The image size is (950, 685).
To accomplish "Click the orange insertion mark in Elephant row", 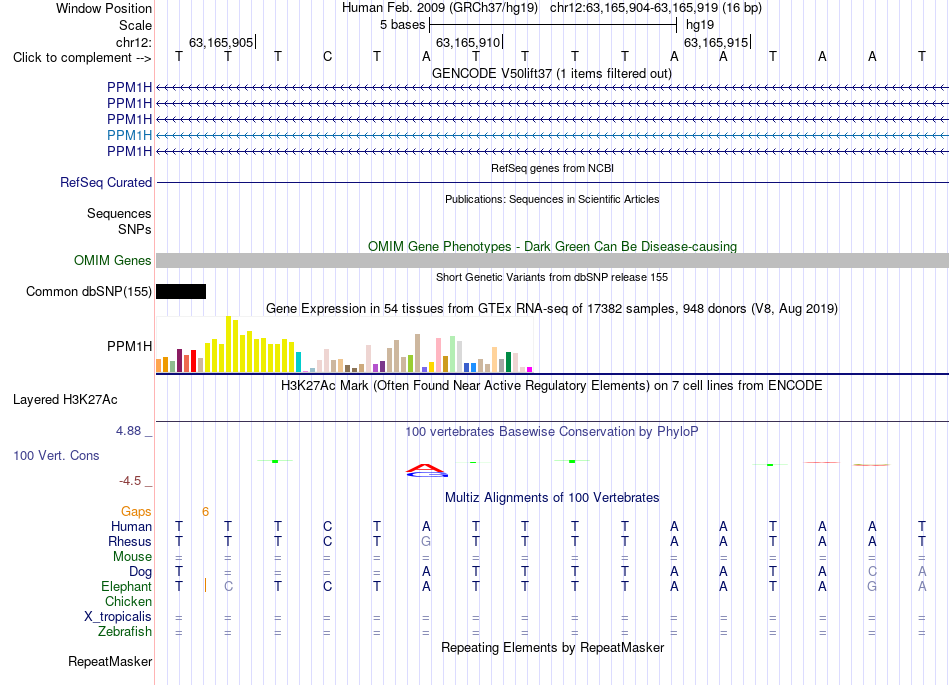I will pos(205,585).
